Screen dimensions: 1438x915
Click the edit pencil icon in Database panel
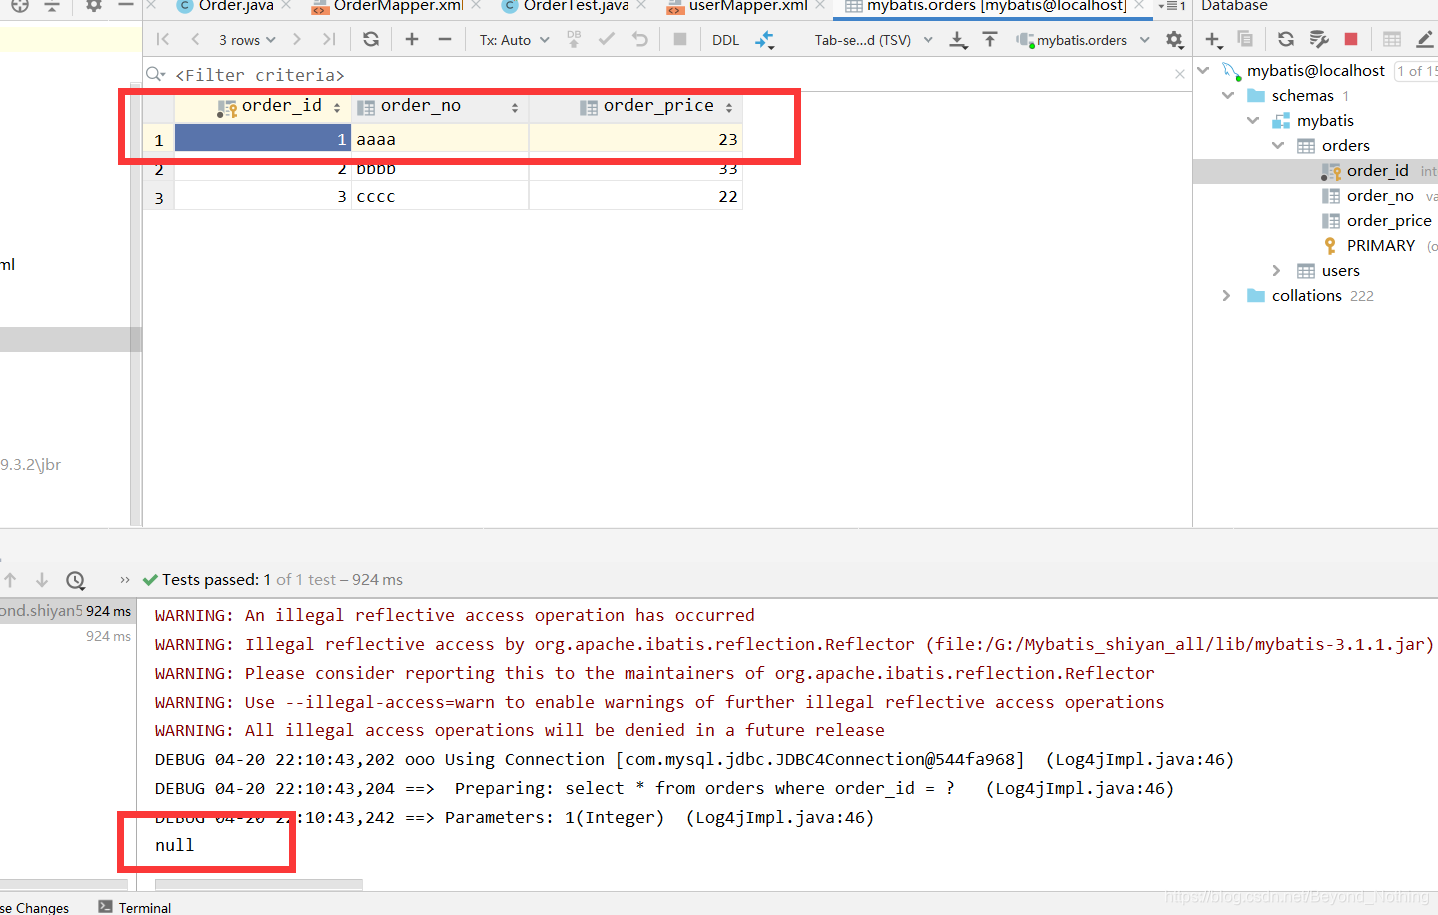click(1425, 39)
